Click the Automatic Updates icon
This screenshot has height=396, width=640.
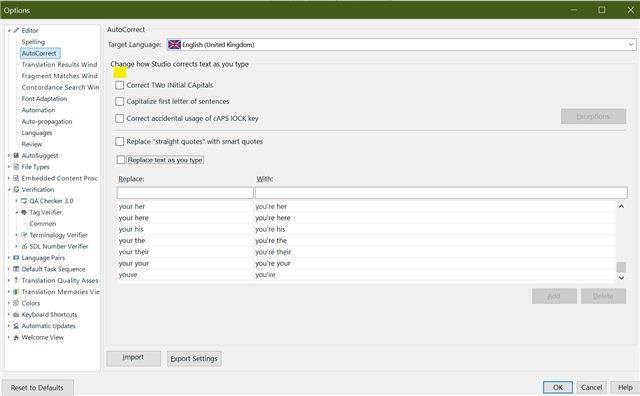coord(16,326)
